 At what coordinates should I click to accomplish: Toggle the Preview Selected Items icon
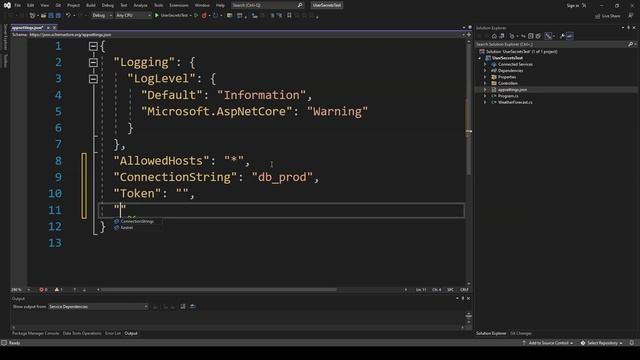[569, 36]
